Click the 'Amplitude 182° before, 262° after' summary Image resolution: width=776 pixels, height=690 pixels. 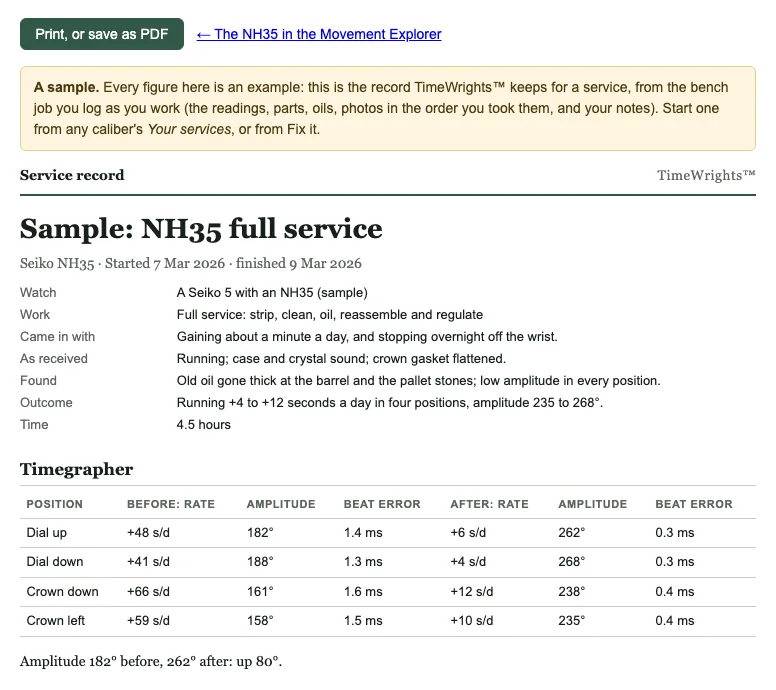tap(151, 662)
